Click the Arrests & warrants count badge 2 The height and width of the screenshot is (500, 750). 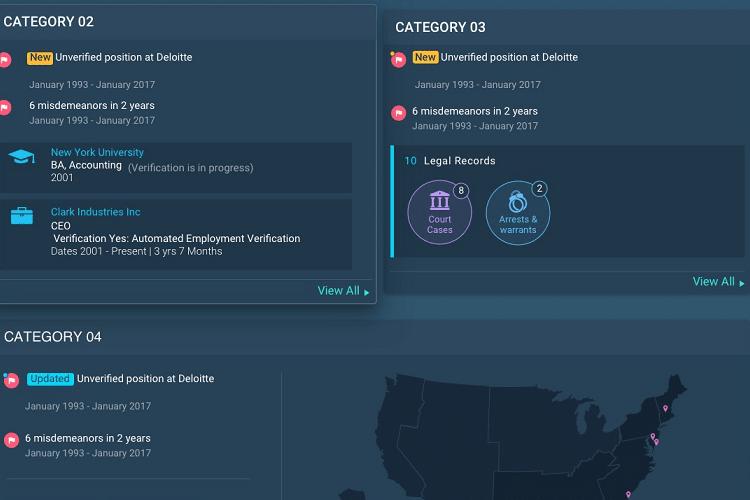click(539, 189)
